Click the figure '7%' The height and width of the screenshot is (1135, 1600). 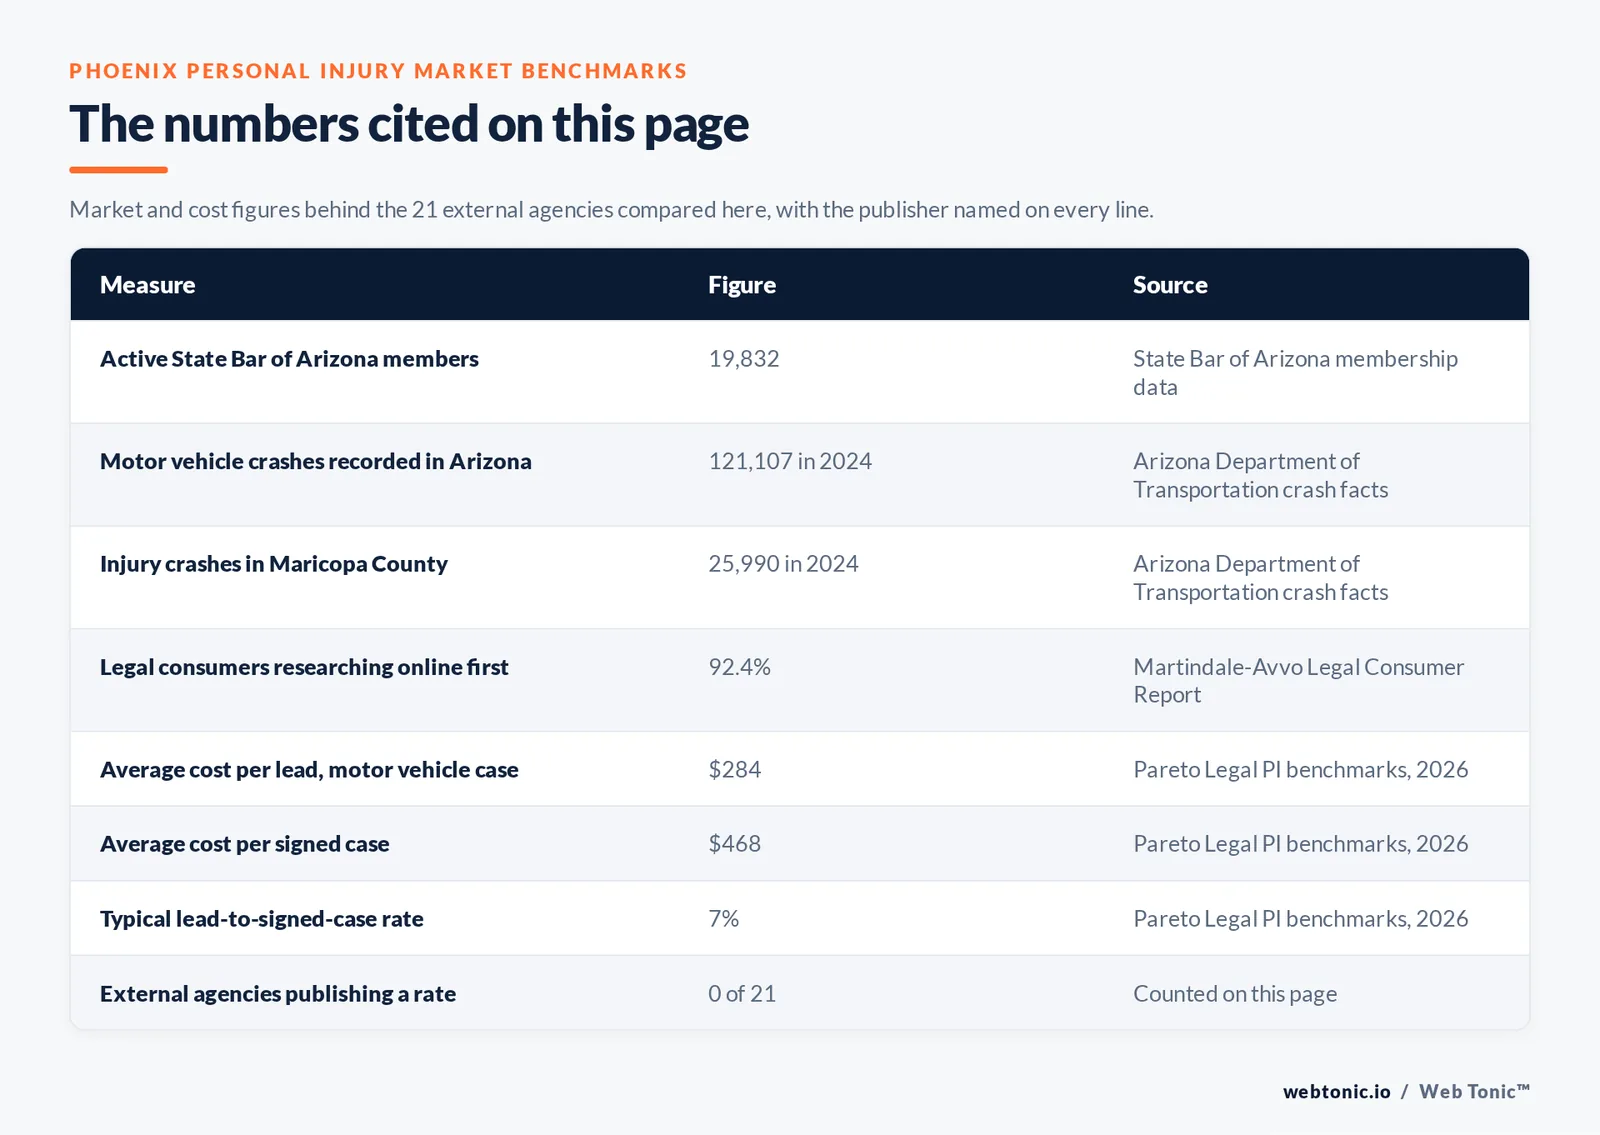coord(724,919)
